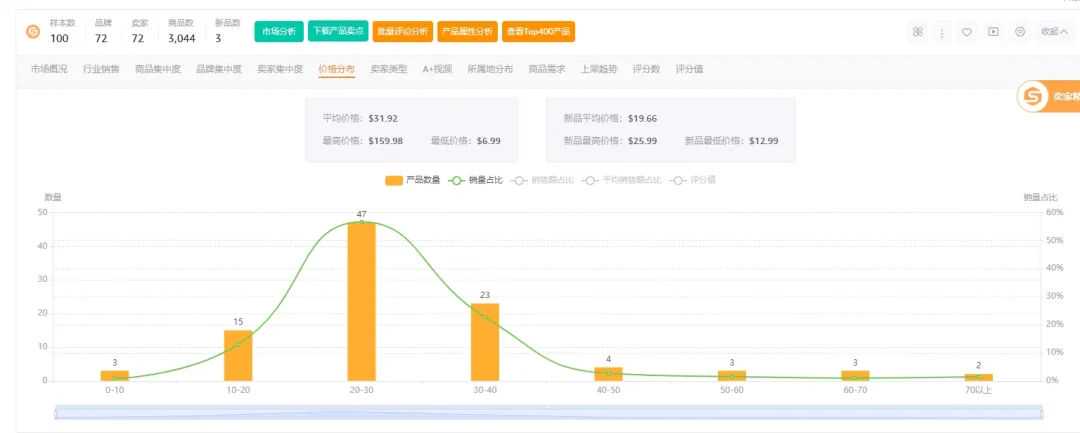Click the 30-40 price bar labeled 23

(485, 342)
